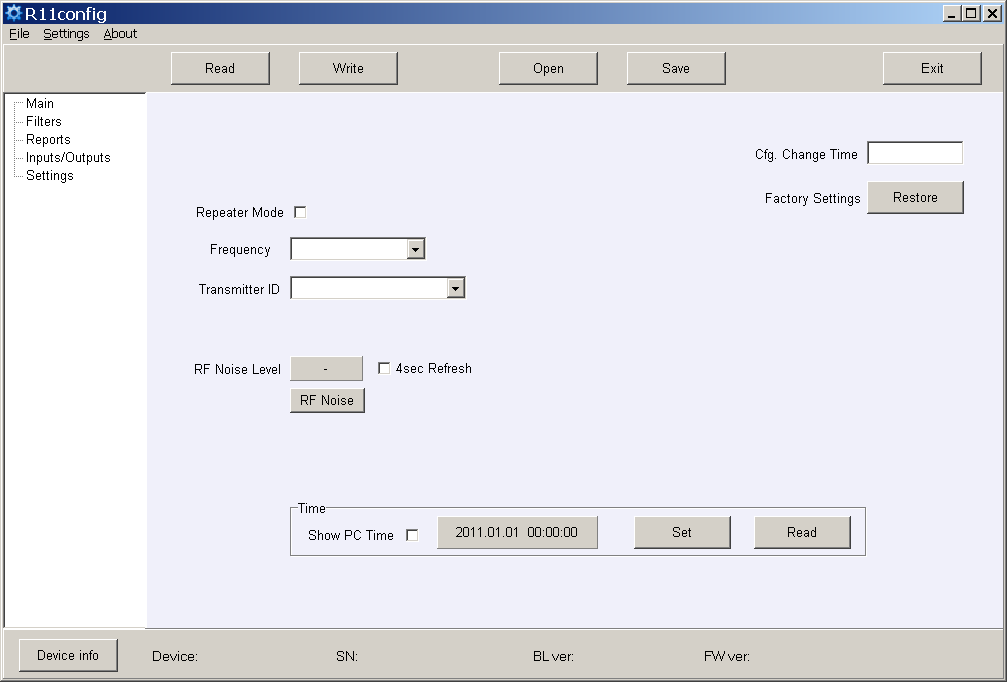The image size is (1007, 682).
Task: Click the RF Noise button
Action: coord(327,400)
